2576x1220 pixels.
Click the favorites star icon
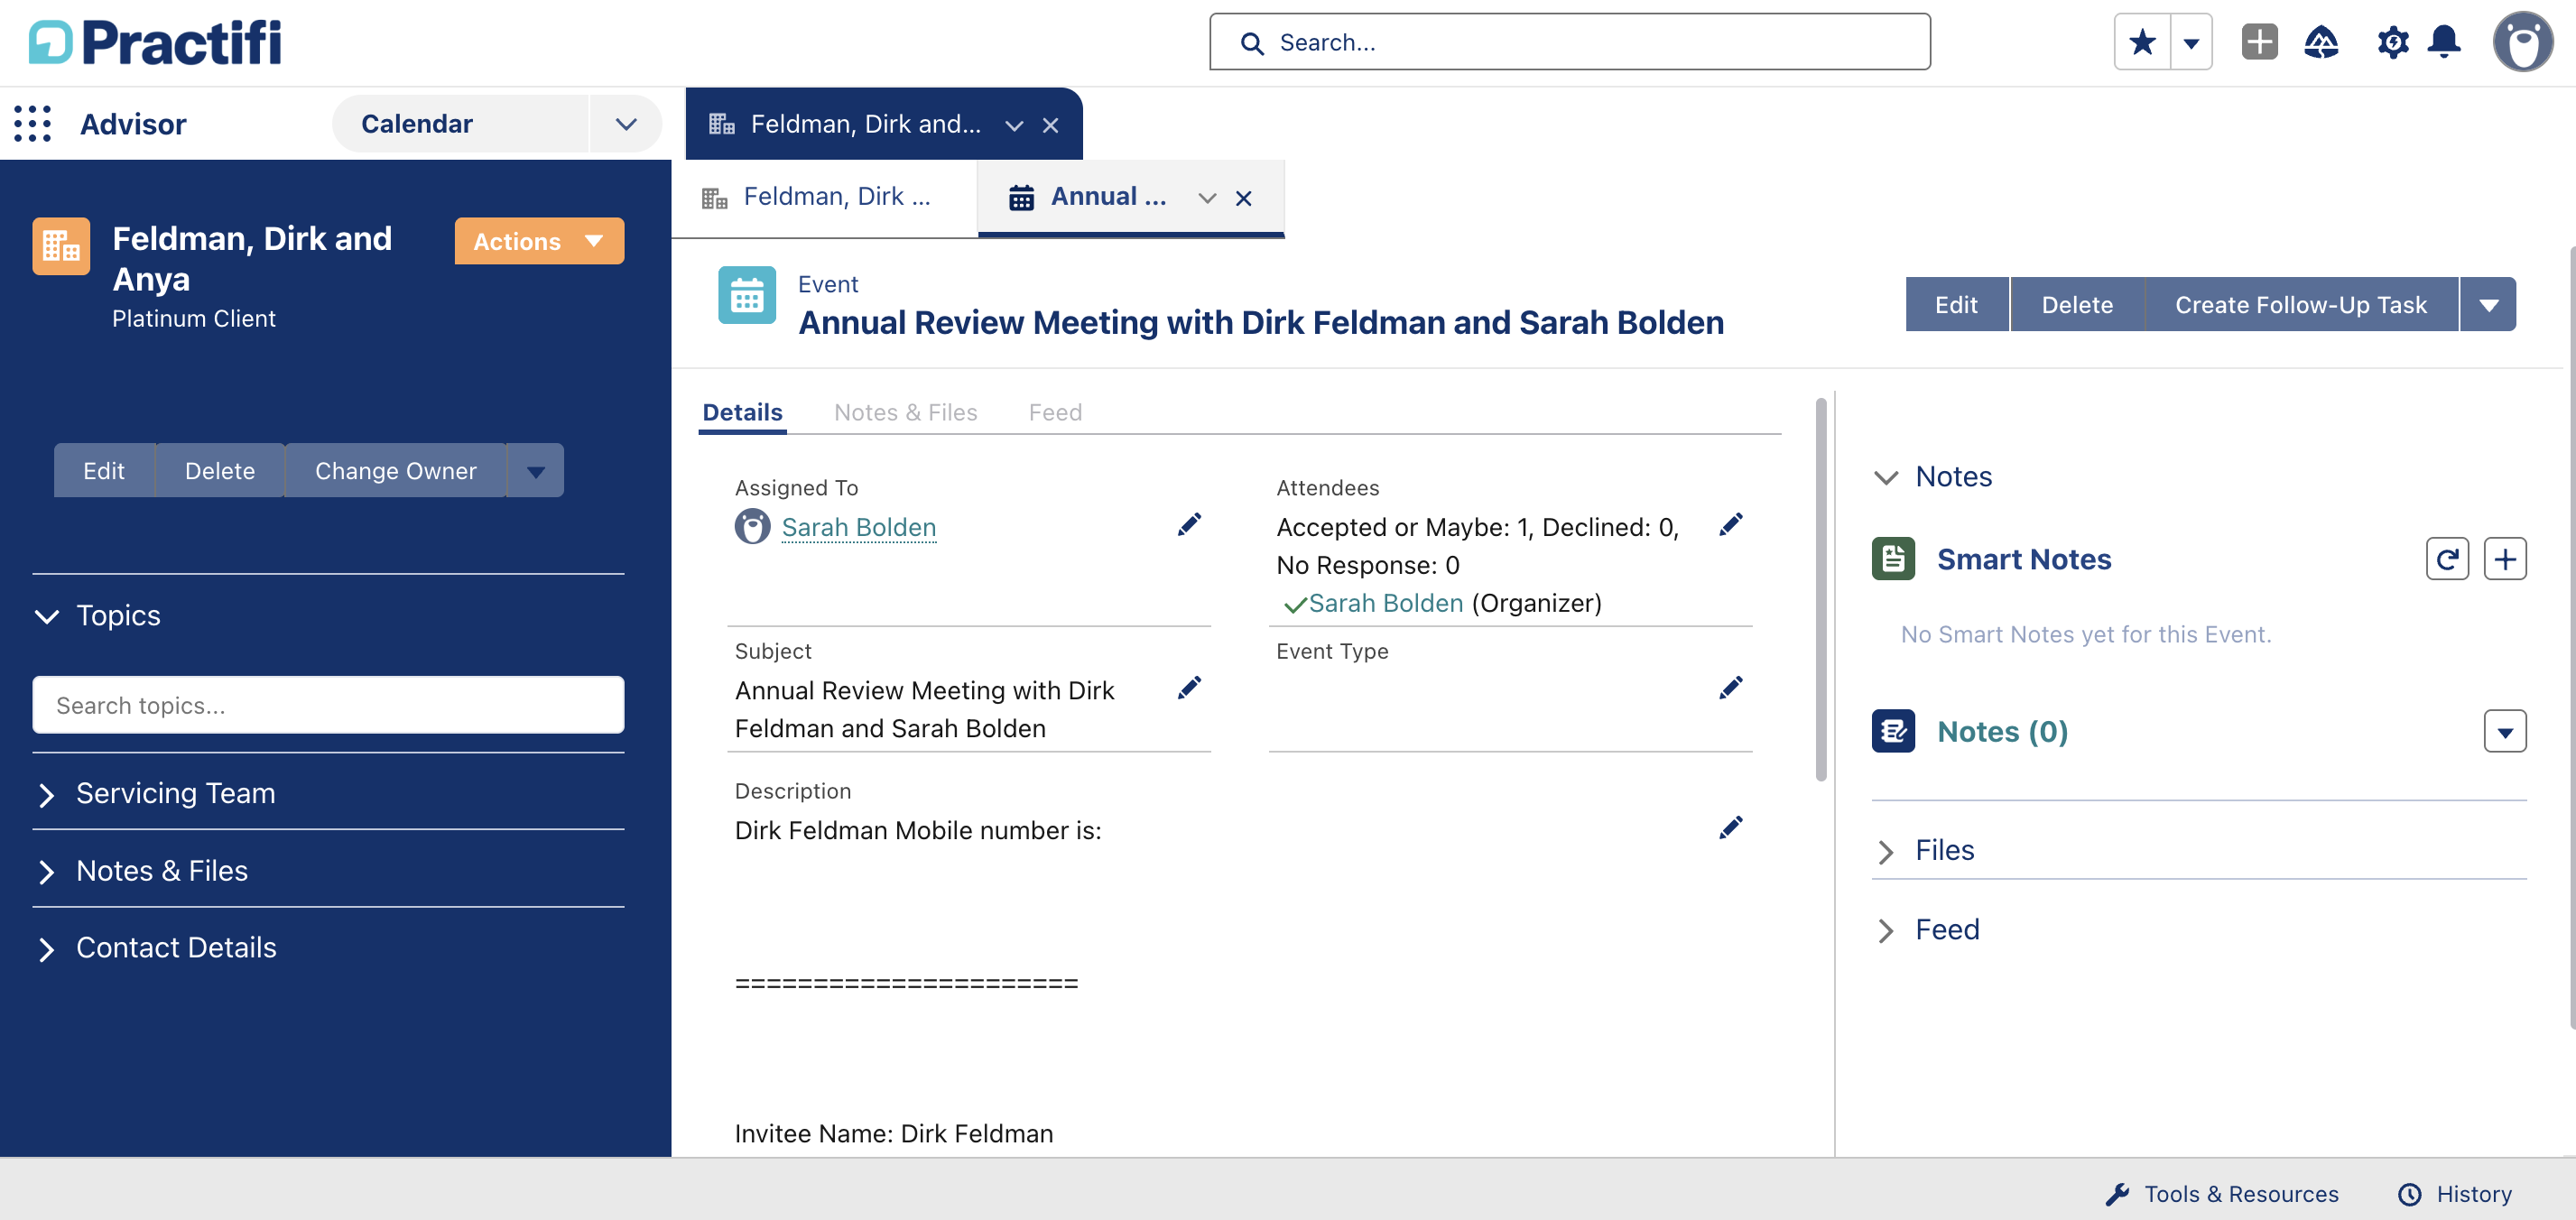coord(2142,42)
